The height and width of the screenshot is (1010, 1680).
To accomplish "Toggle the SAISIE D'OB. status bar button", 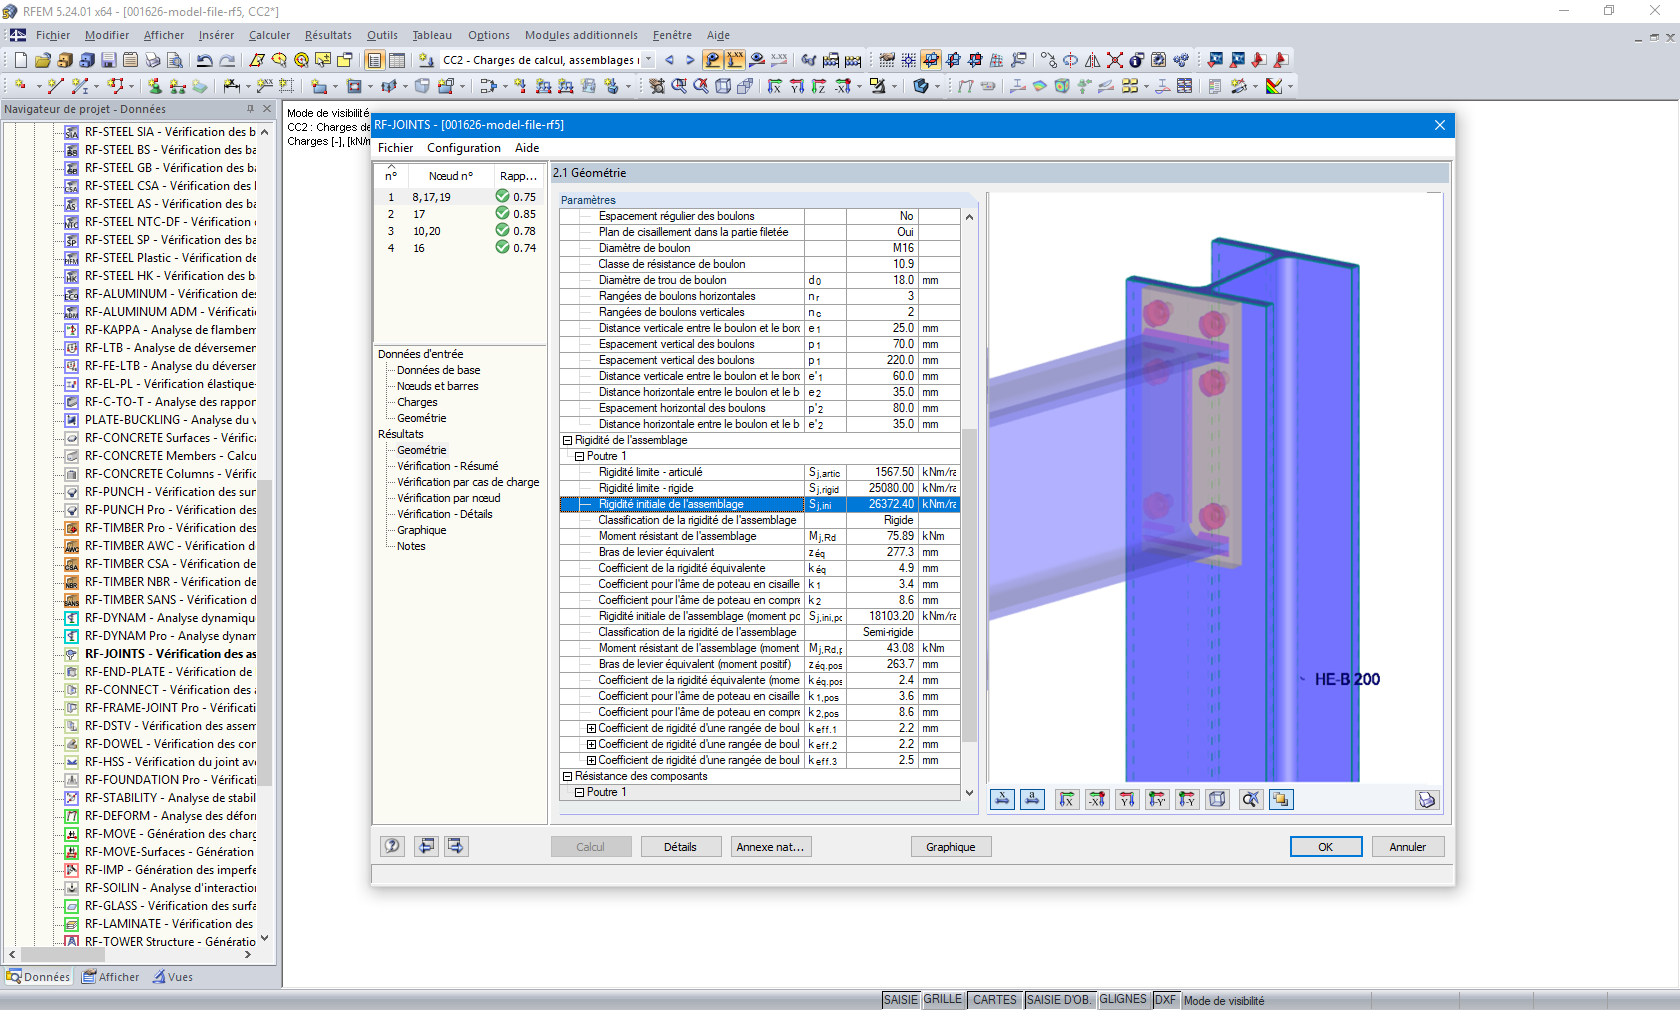I will coord(1058,1000).
